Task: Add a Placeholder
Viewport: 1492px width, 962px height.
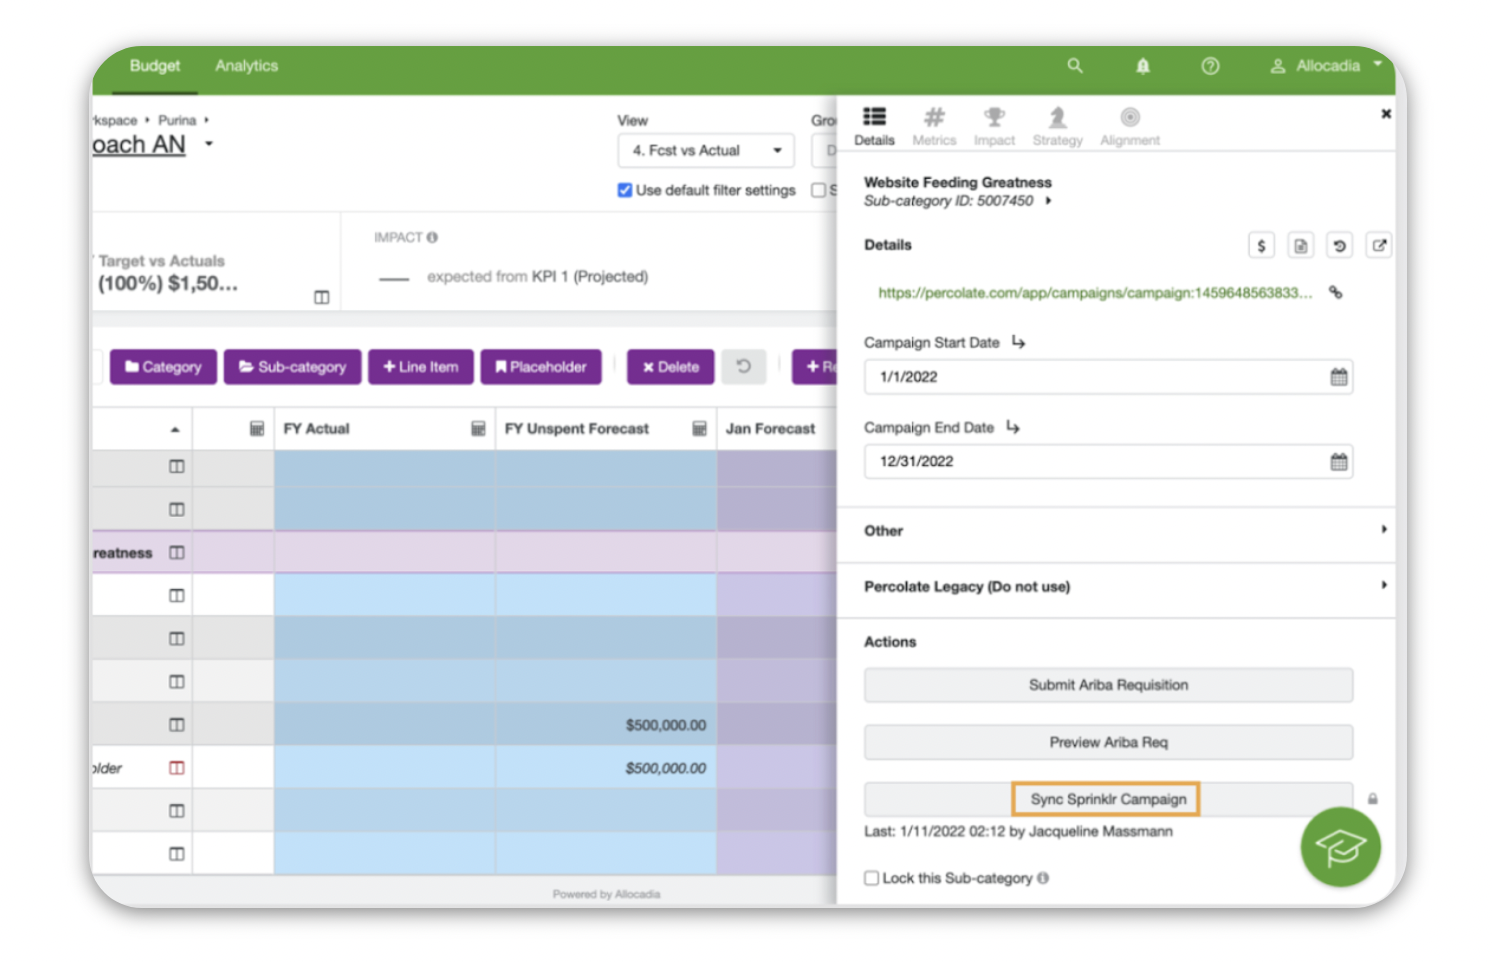Action: [x=541, y=367]
